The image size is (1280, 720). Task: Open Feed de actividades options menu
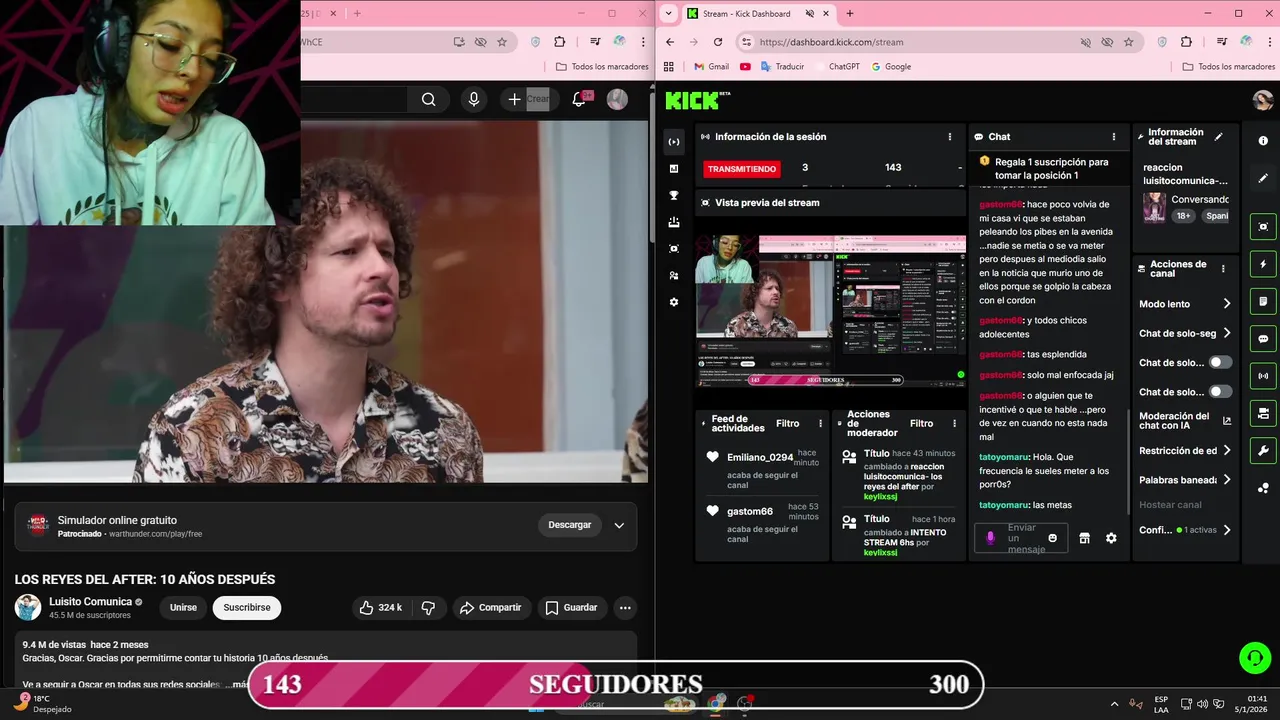pos(821,424)
